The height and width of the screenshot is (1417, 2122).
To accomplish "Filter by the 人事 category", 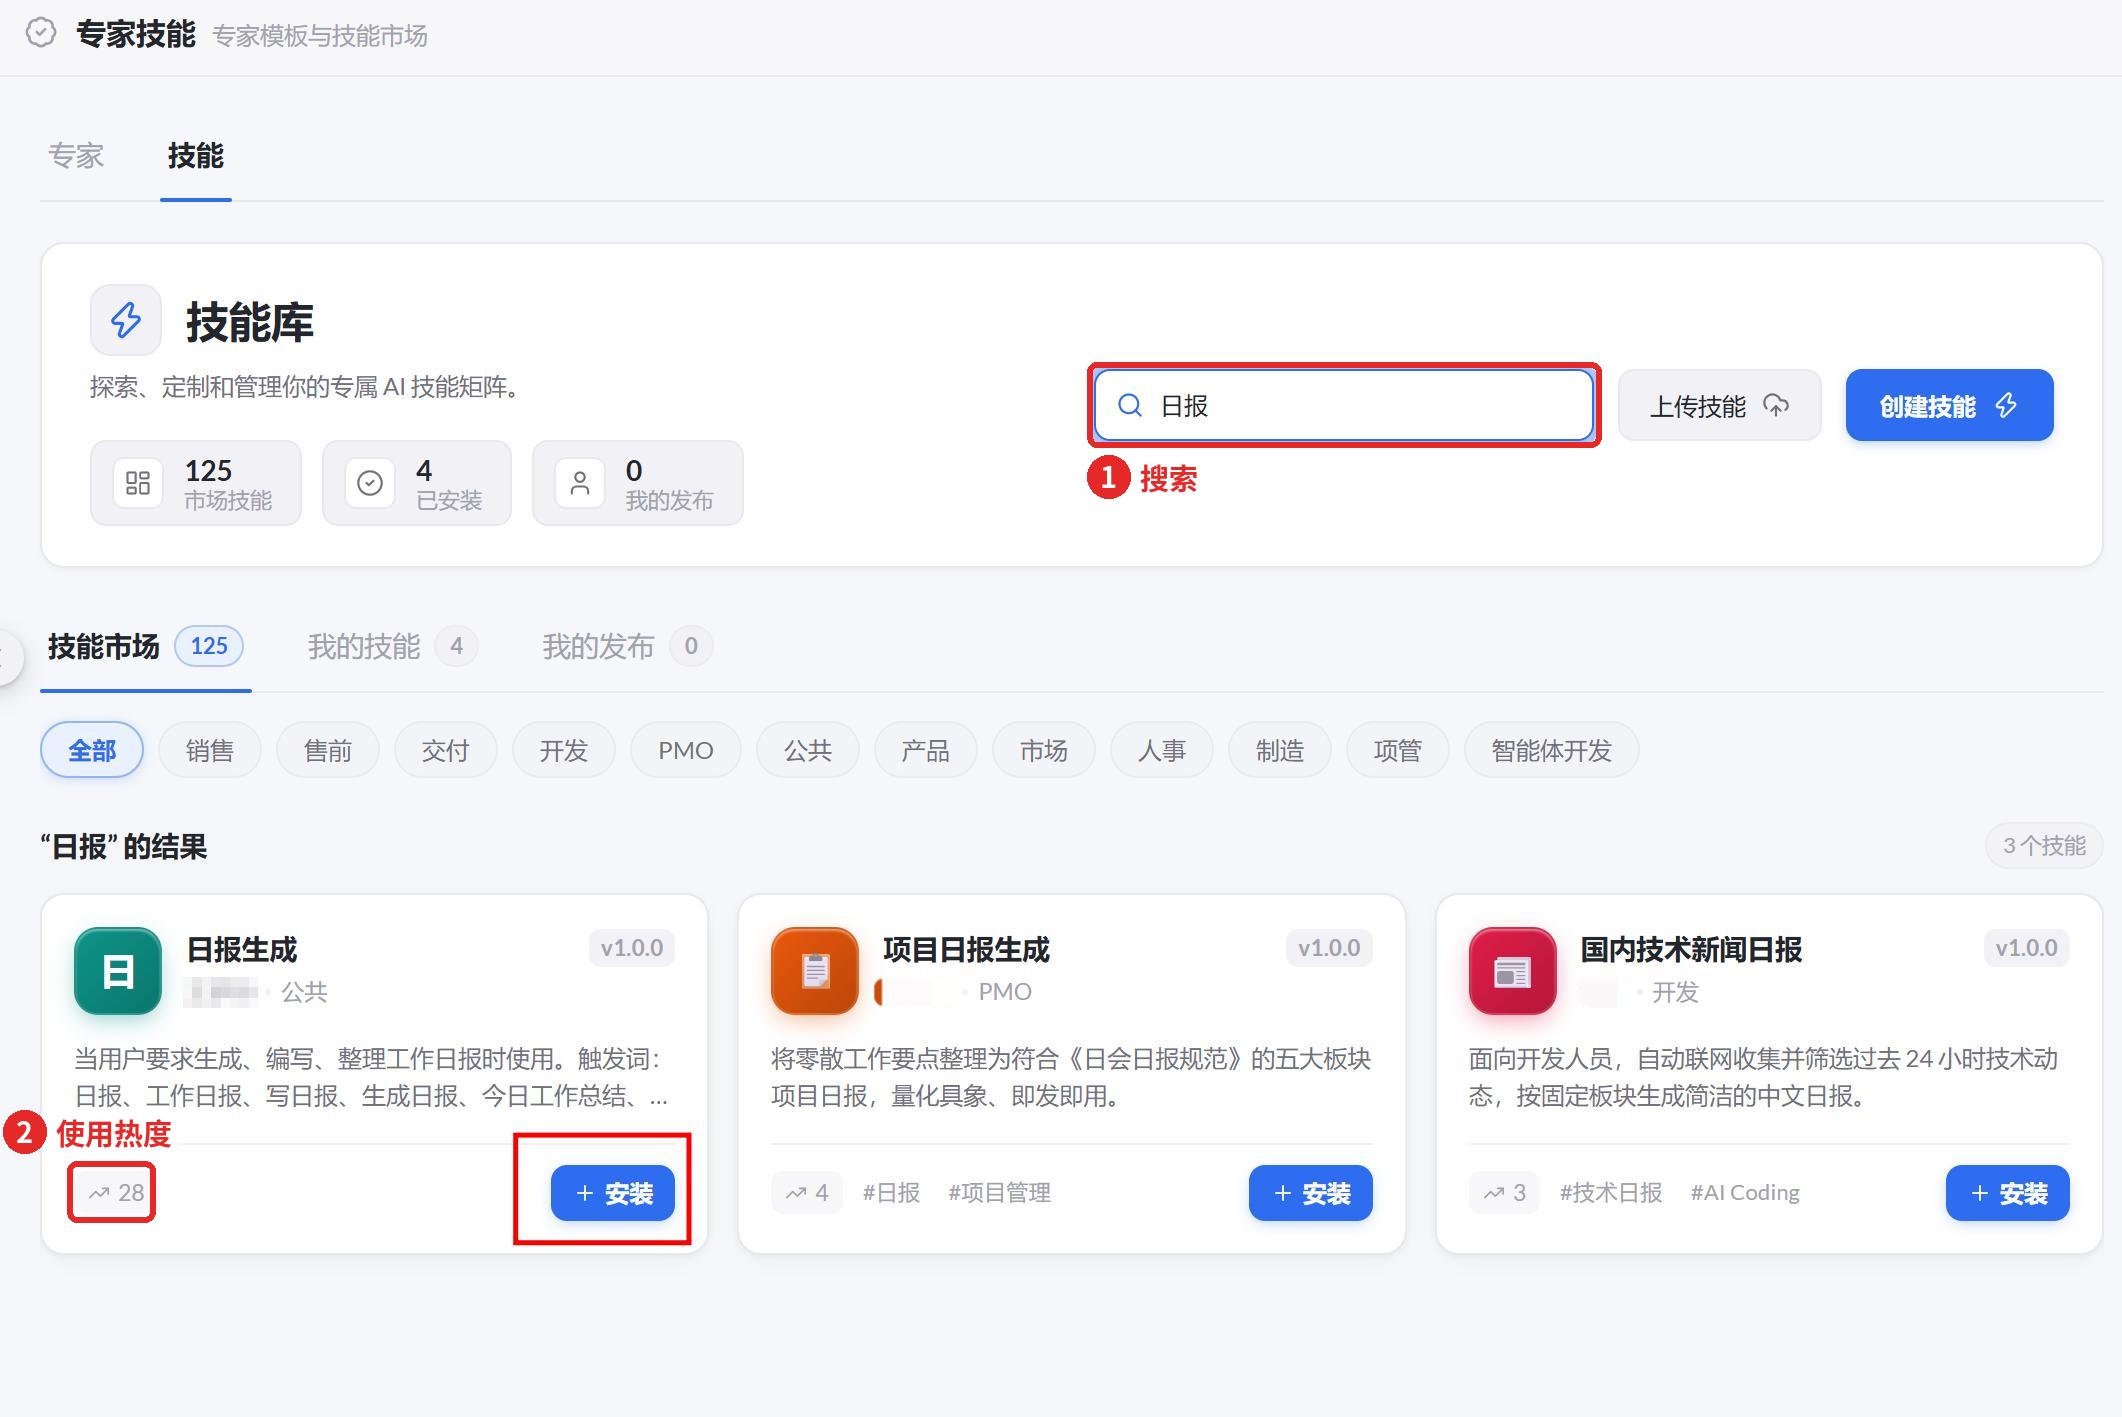I will click(x=1162, y=750).
